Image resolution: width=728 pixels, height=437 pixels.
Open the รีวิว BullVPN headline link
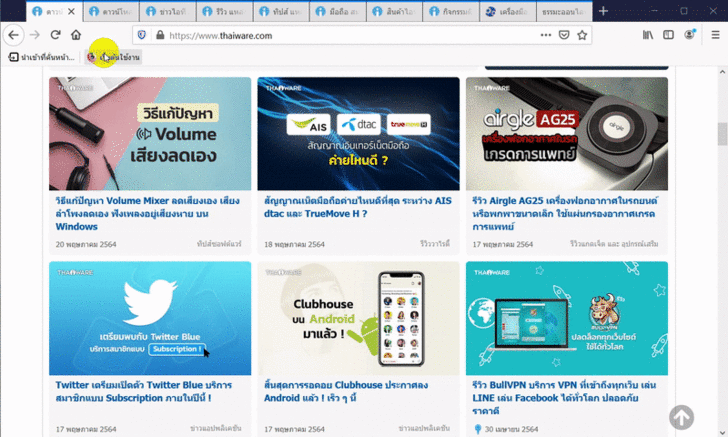564,398
